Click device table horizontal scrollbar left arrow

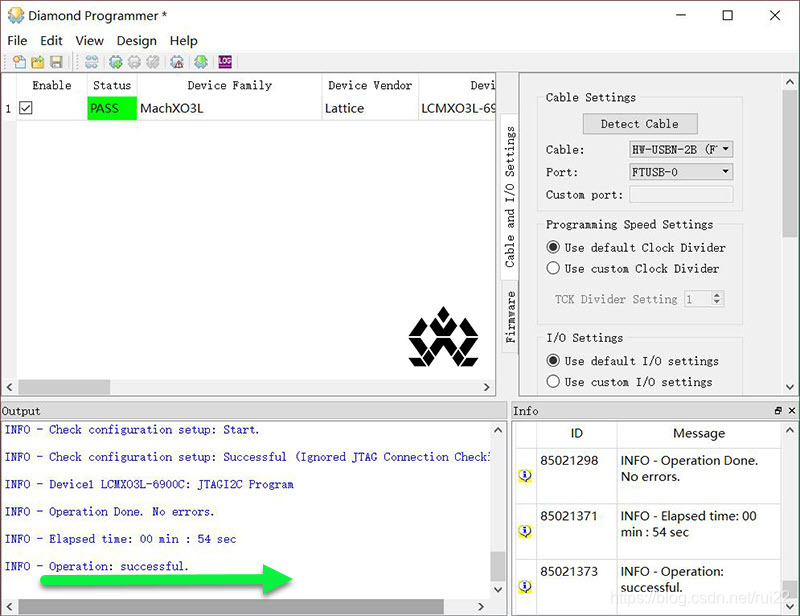point(9,387)
